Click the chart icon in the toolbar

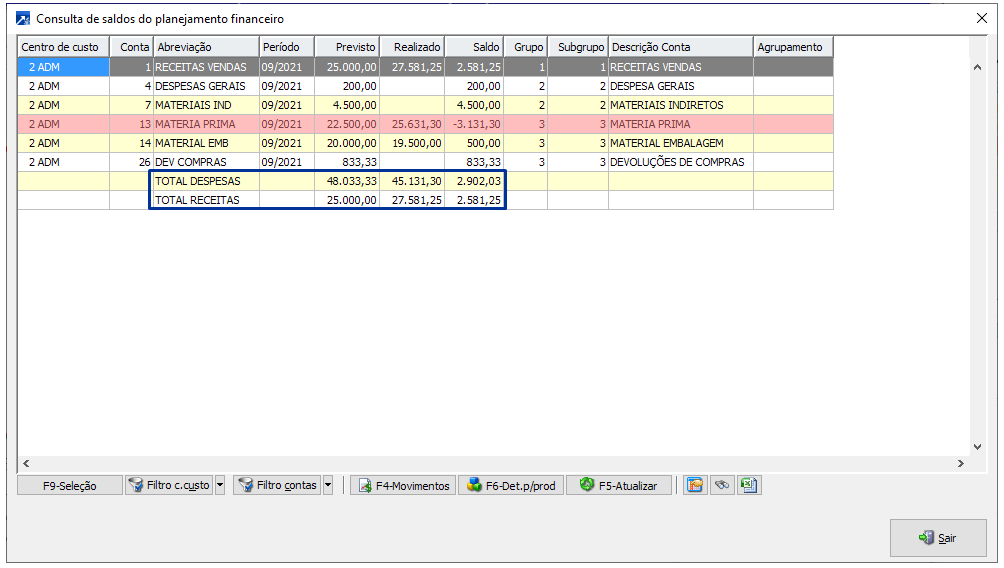pyautogui.click(x=695, y=485)
